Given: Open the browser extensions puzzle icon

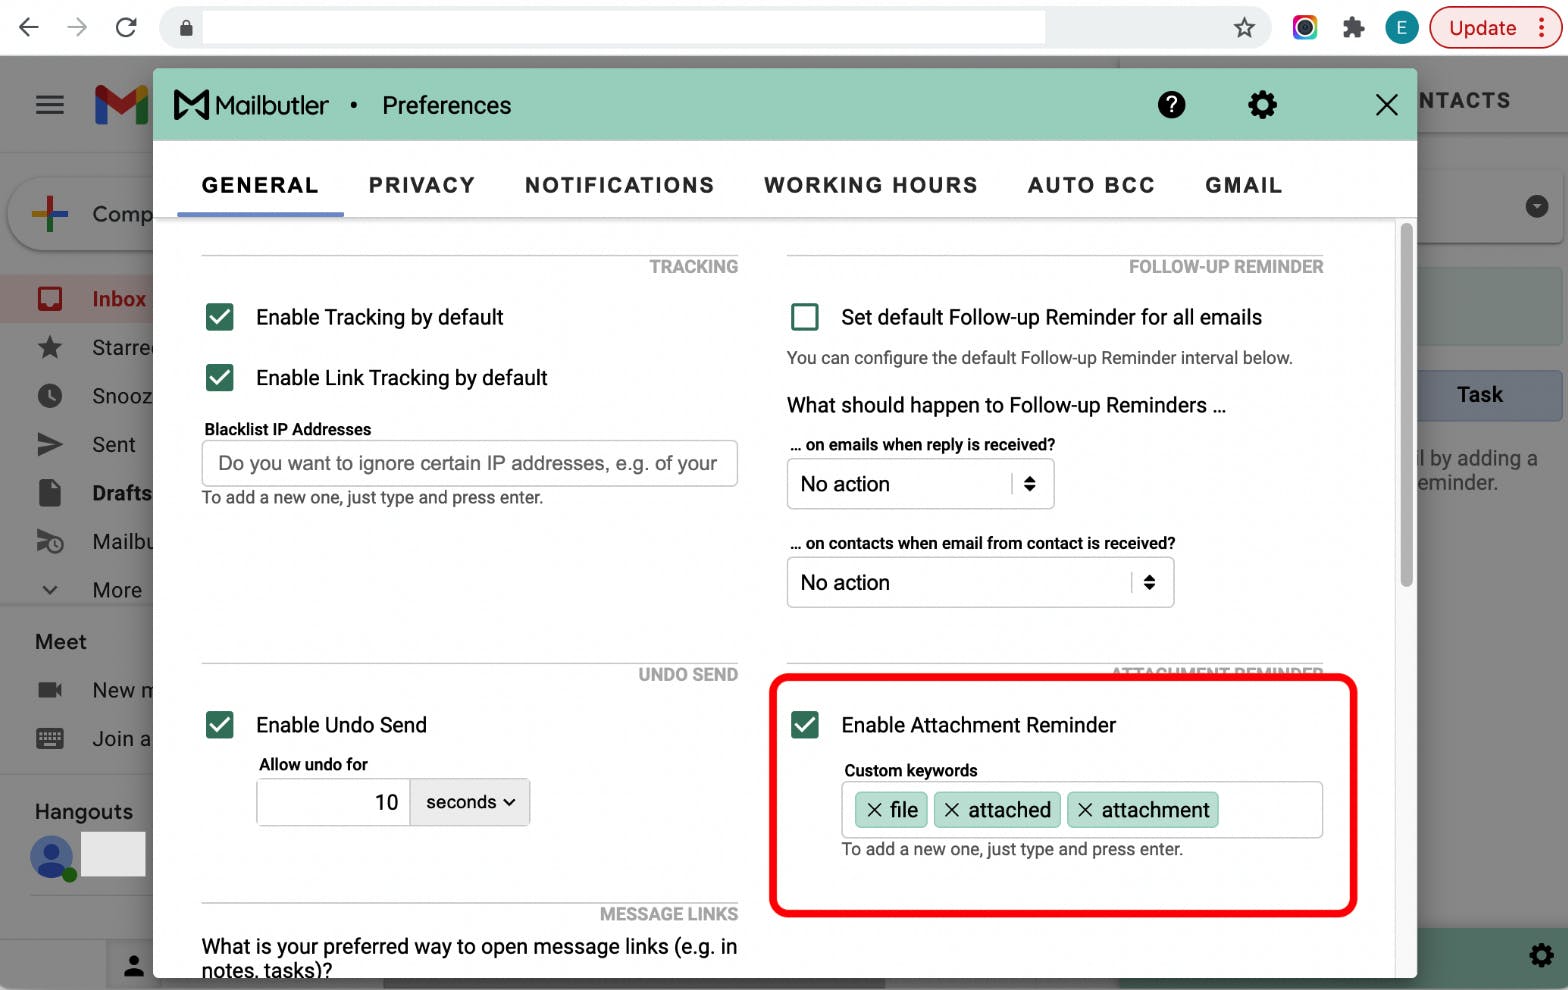Looking at the screenshot, I should pos(1353,28).
